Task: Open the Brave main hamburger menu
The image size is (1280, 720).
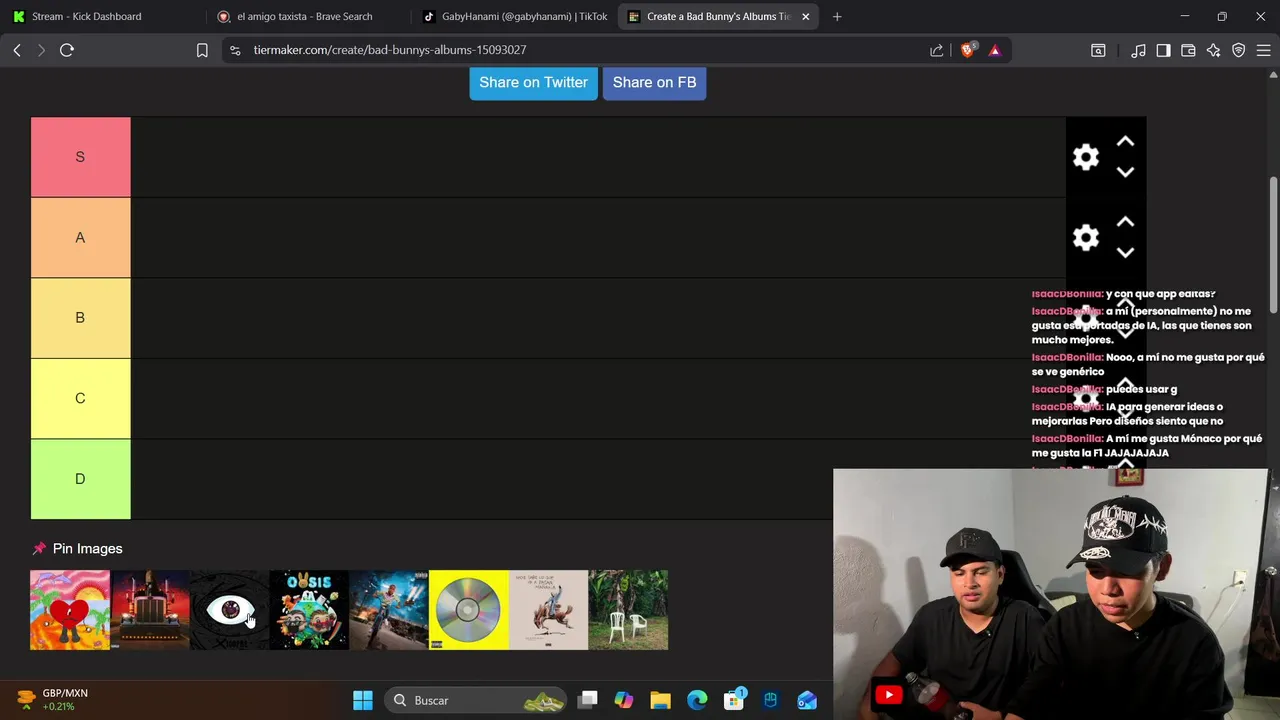Action: tap(1263, 50)
